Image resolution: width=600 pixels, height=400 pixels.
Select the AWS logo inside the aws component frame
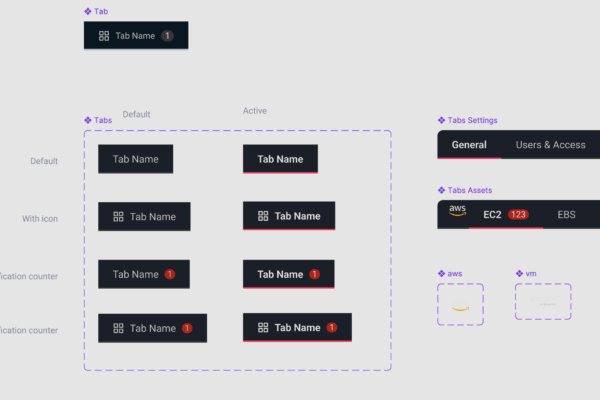460,307
